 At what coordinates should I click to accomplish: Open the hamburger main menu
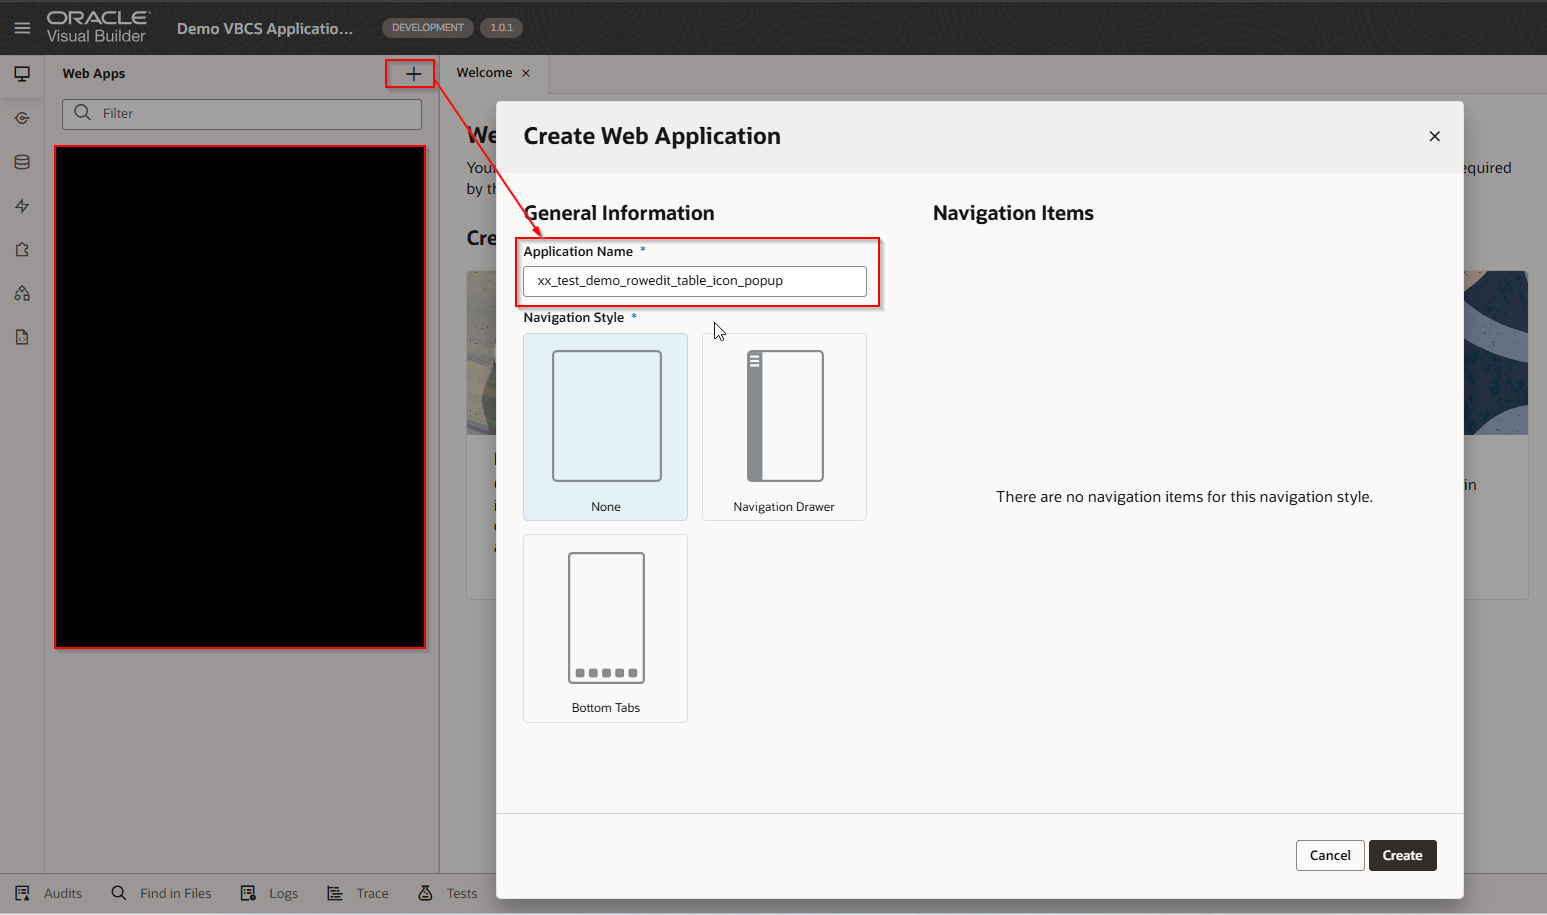[x=22, y=28]
